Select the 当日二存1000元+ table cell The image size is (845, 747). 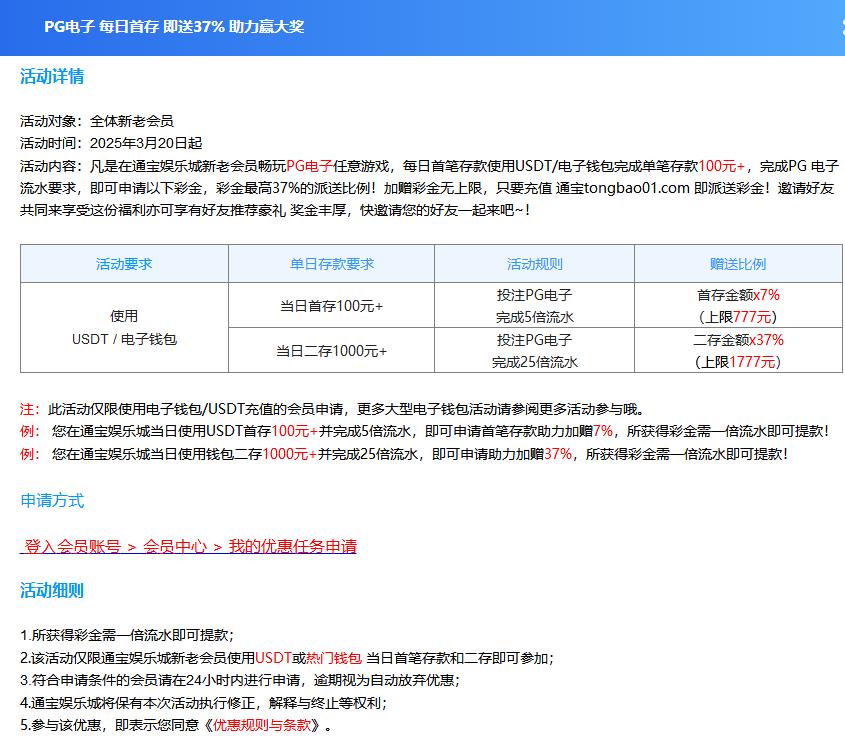(331, 351)
